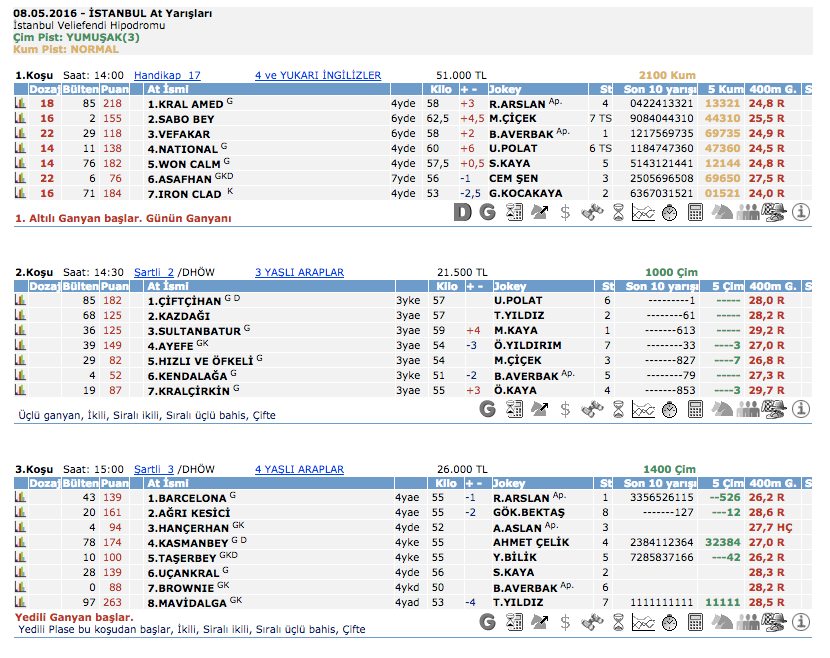This screenshot has height=658, width=830.
Task: Click the D icon under race 1
Action: (x=461, y=212)
